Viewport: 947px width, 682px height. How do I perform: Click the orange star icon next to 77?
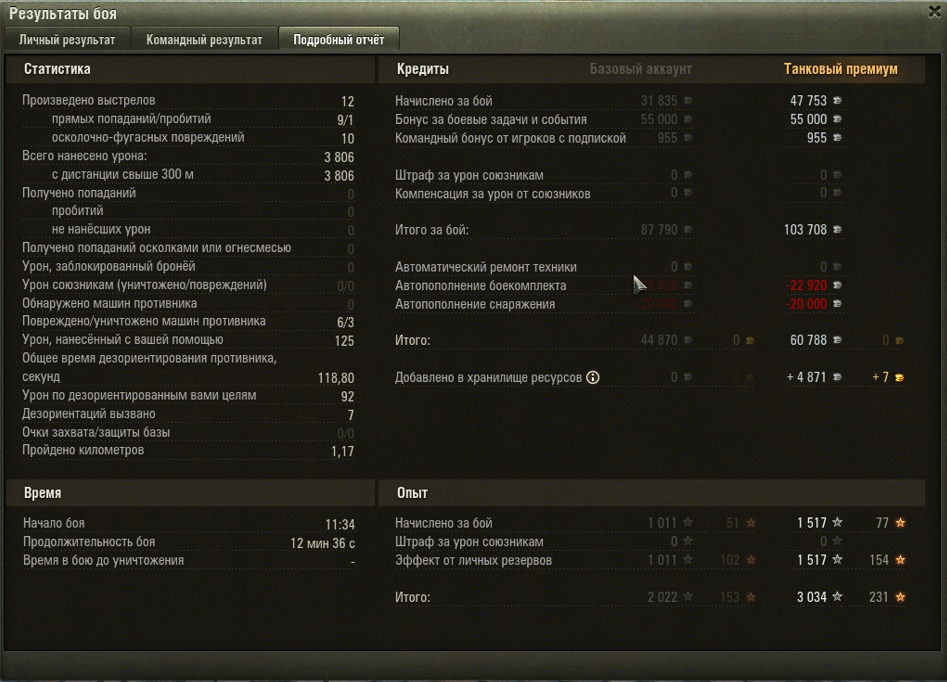pyautogui.click(x=900, y=523)
